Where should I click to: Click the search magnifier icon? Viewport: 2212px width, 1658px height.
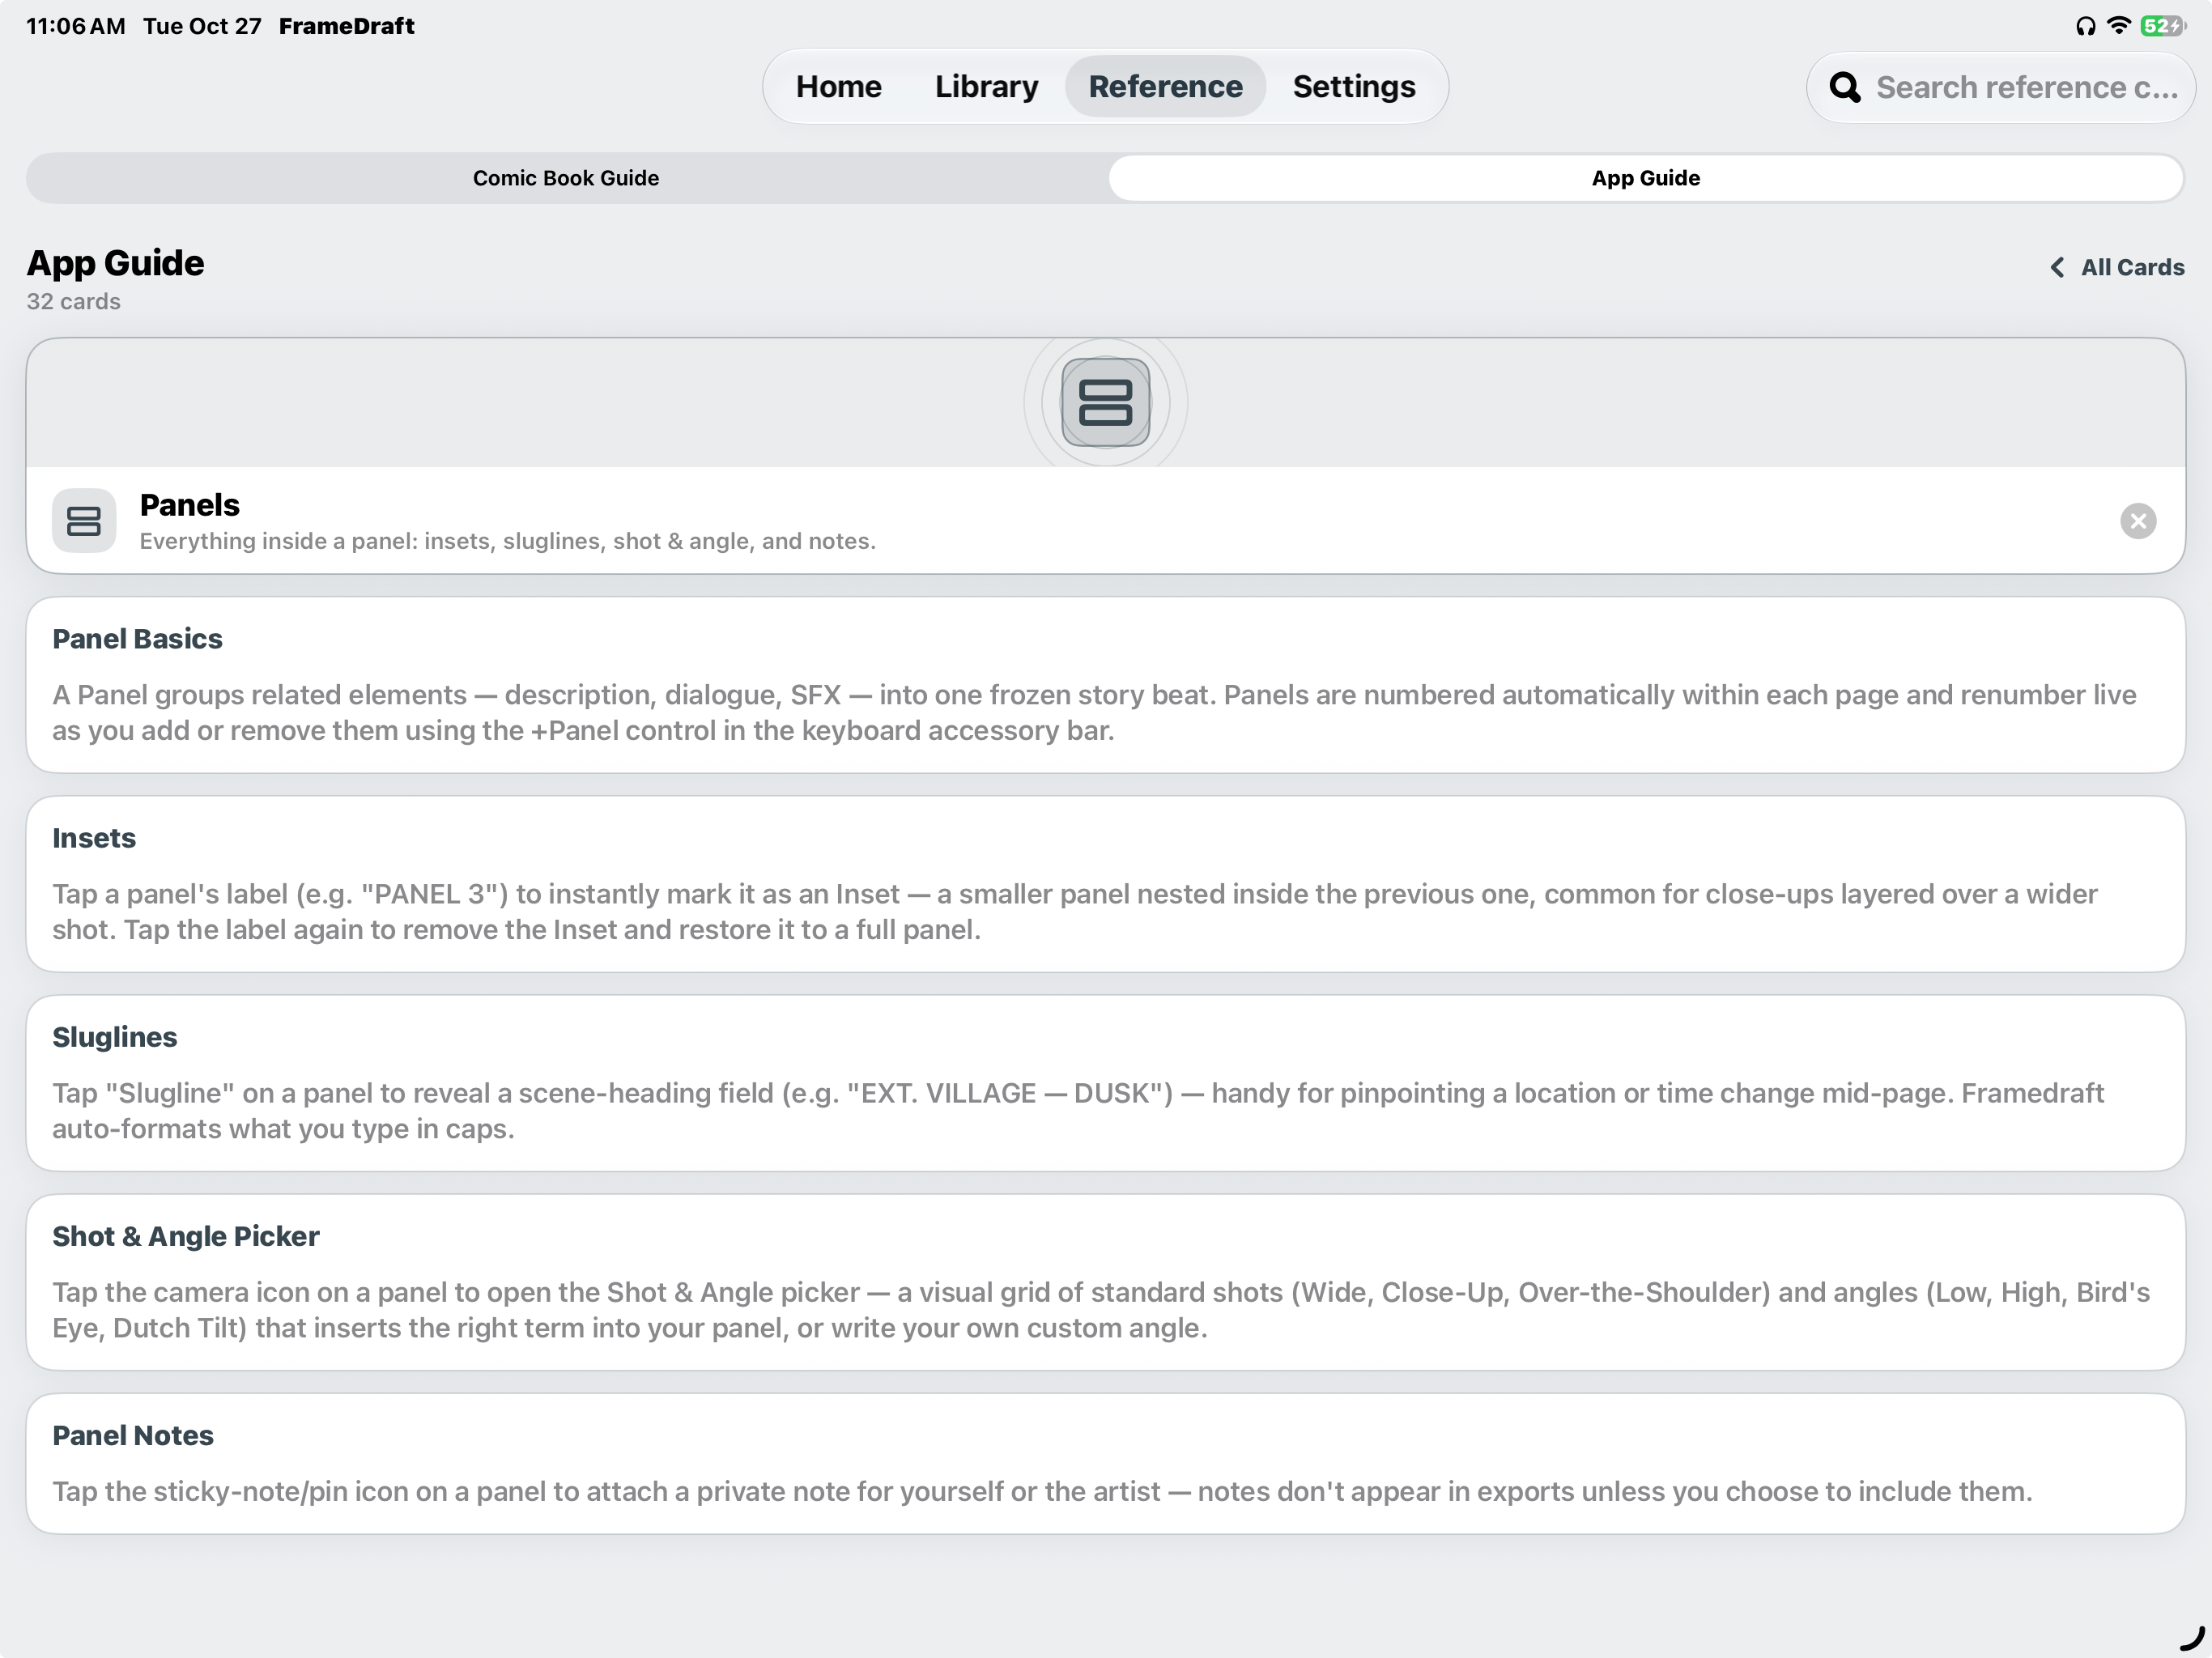pyautogui.click(x=1845, y=88)
